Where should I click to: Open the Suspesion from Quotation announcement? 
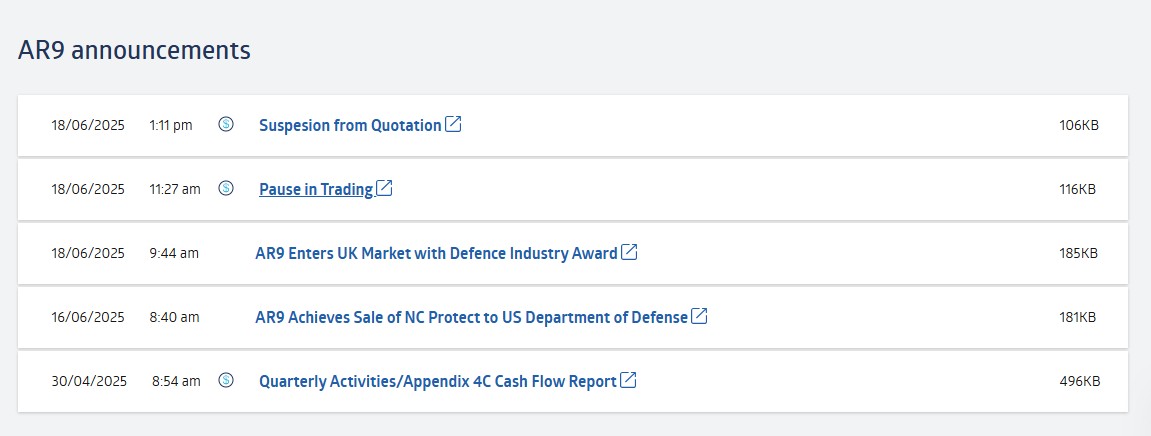tap(350, 126)
